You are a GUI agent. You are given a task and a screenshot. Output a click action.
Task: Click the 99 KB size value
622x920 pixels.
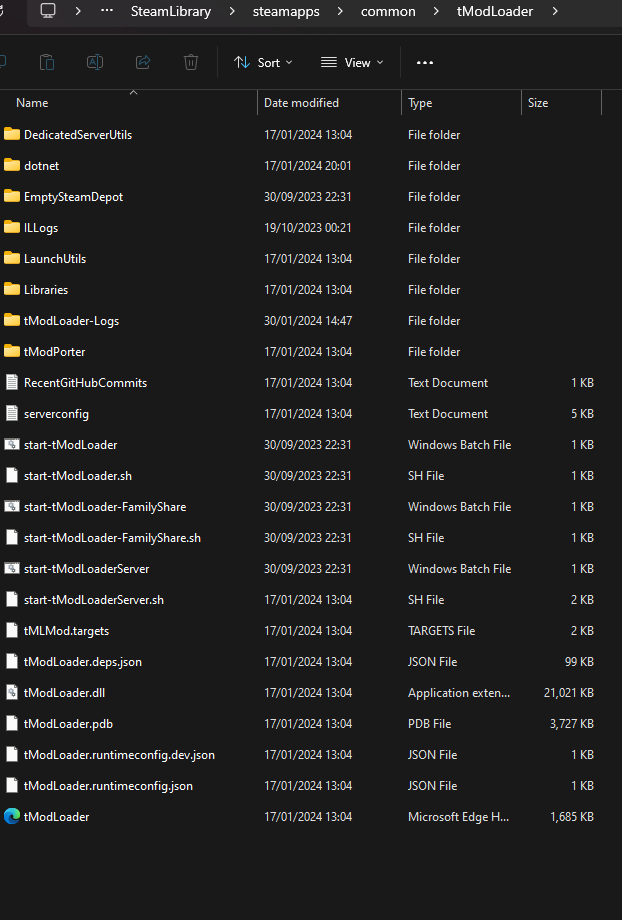579,662
